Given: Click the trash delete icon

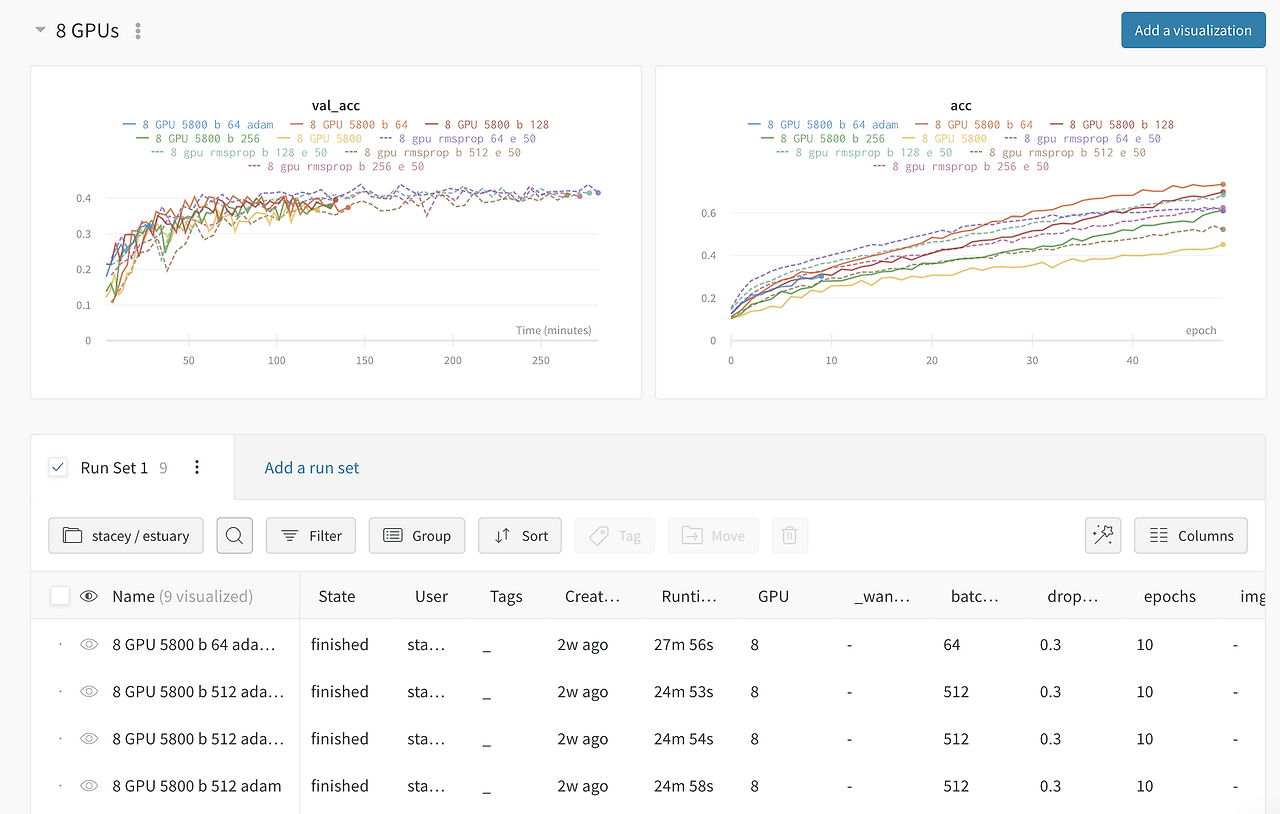Looking at the screenshot, I should 789,536.
